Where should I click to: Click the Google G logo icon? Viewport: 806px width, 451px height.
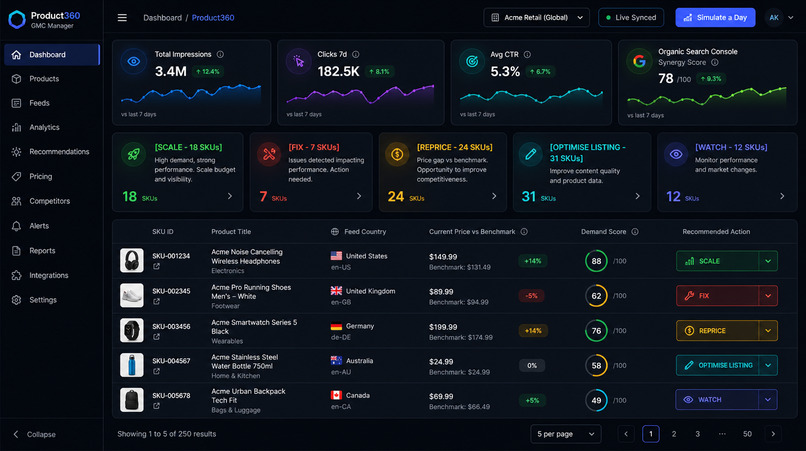(639, 61)
